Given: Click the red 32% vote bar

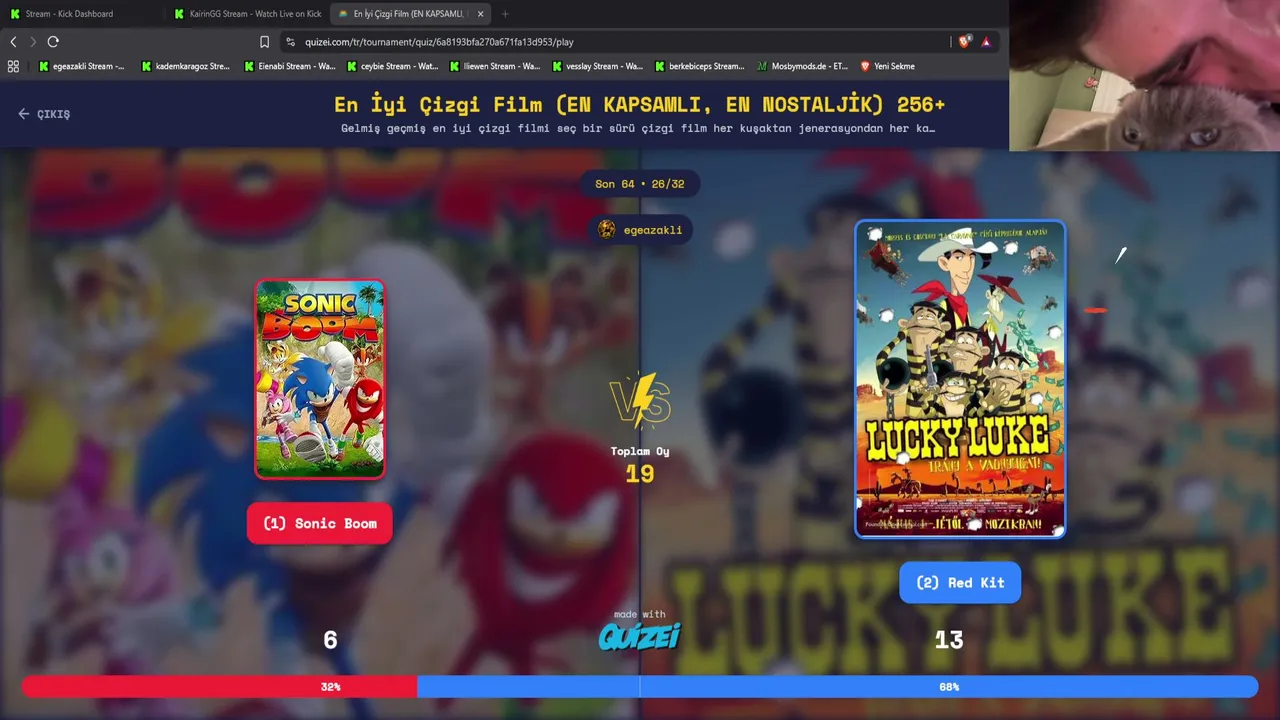Looking at the screenshot, I should point(219,687).
